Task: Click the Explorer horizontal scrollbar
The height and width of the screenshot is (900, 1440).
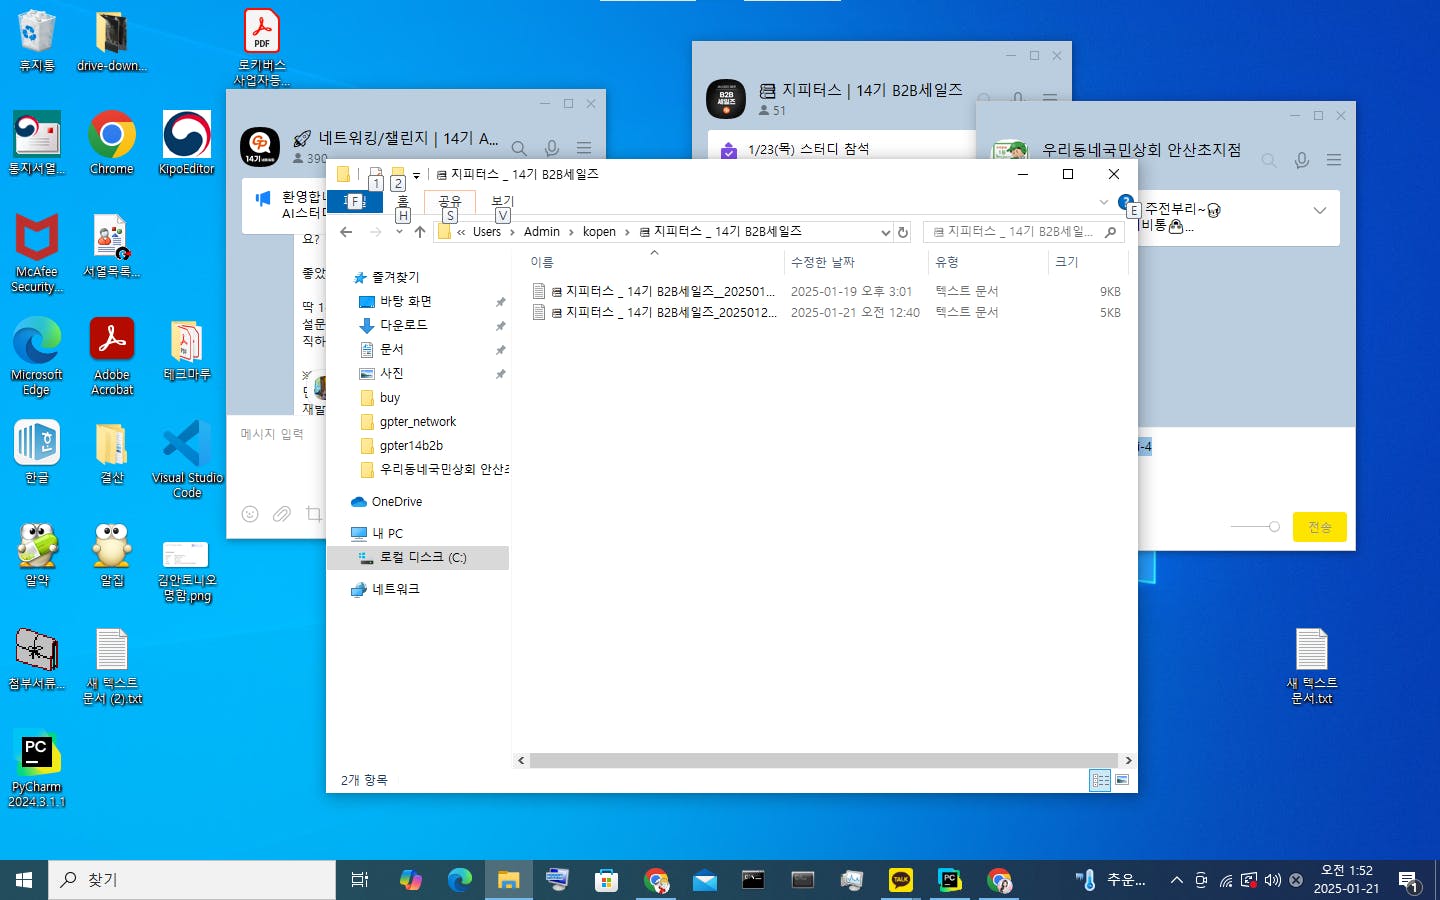Action: (824, 760)
